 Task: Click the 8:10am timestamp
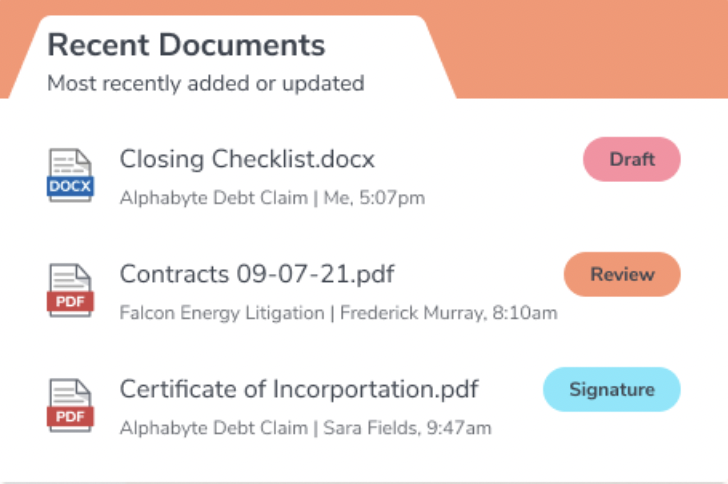click(x=525, y=313)
